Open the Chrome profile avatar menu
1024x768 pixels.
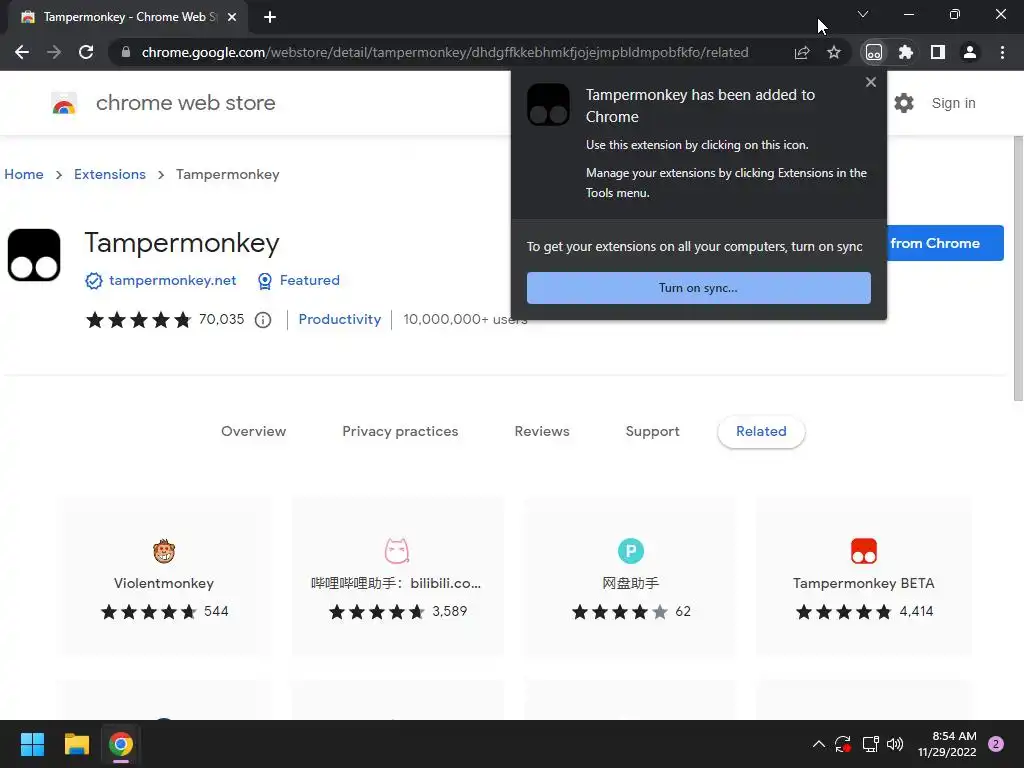point(970,52)
